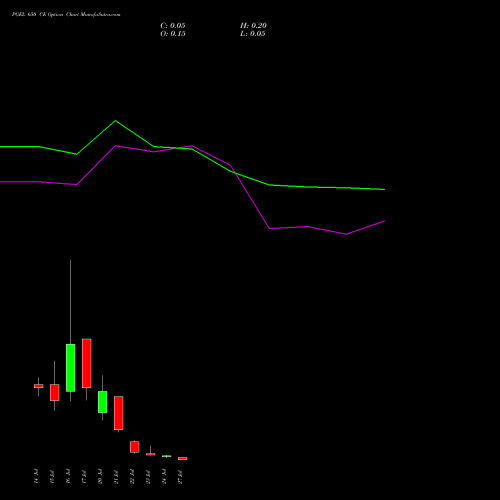Select the red candle above 21 Jul
This screenshot has height=500, width=500.
119,413
